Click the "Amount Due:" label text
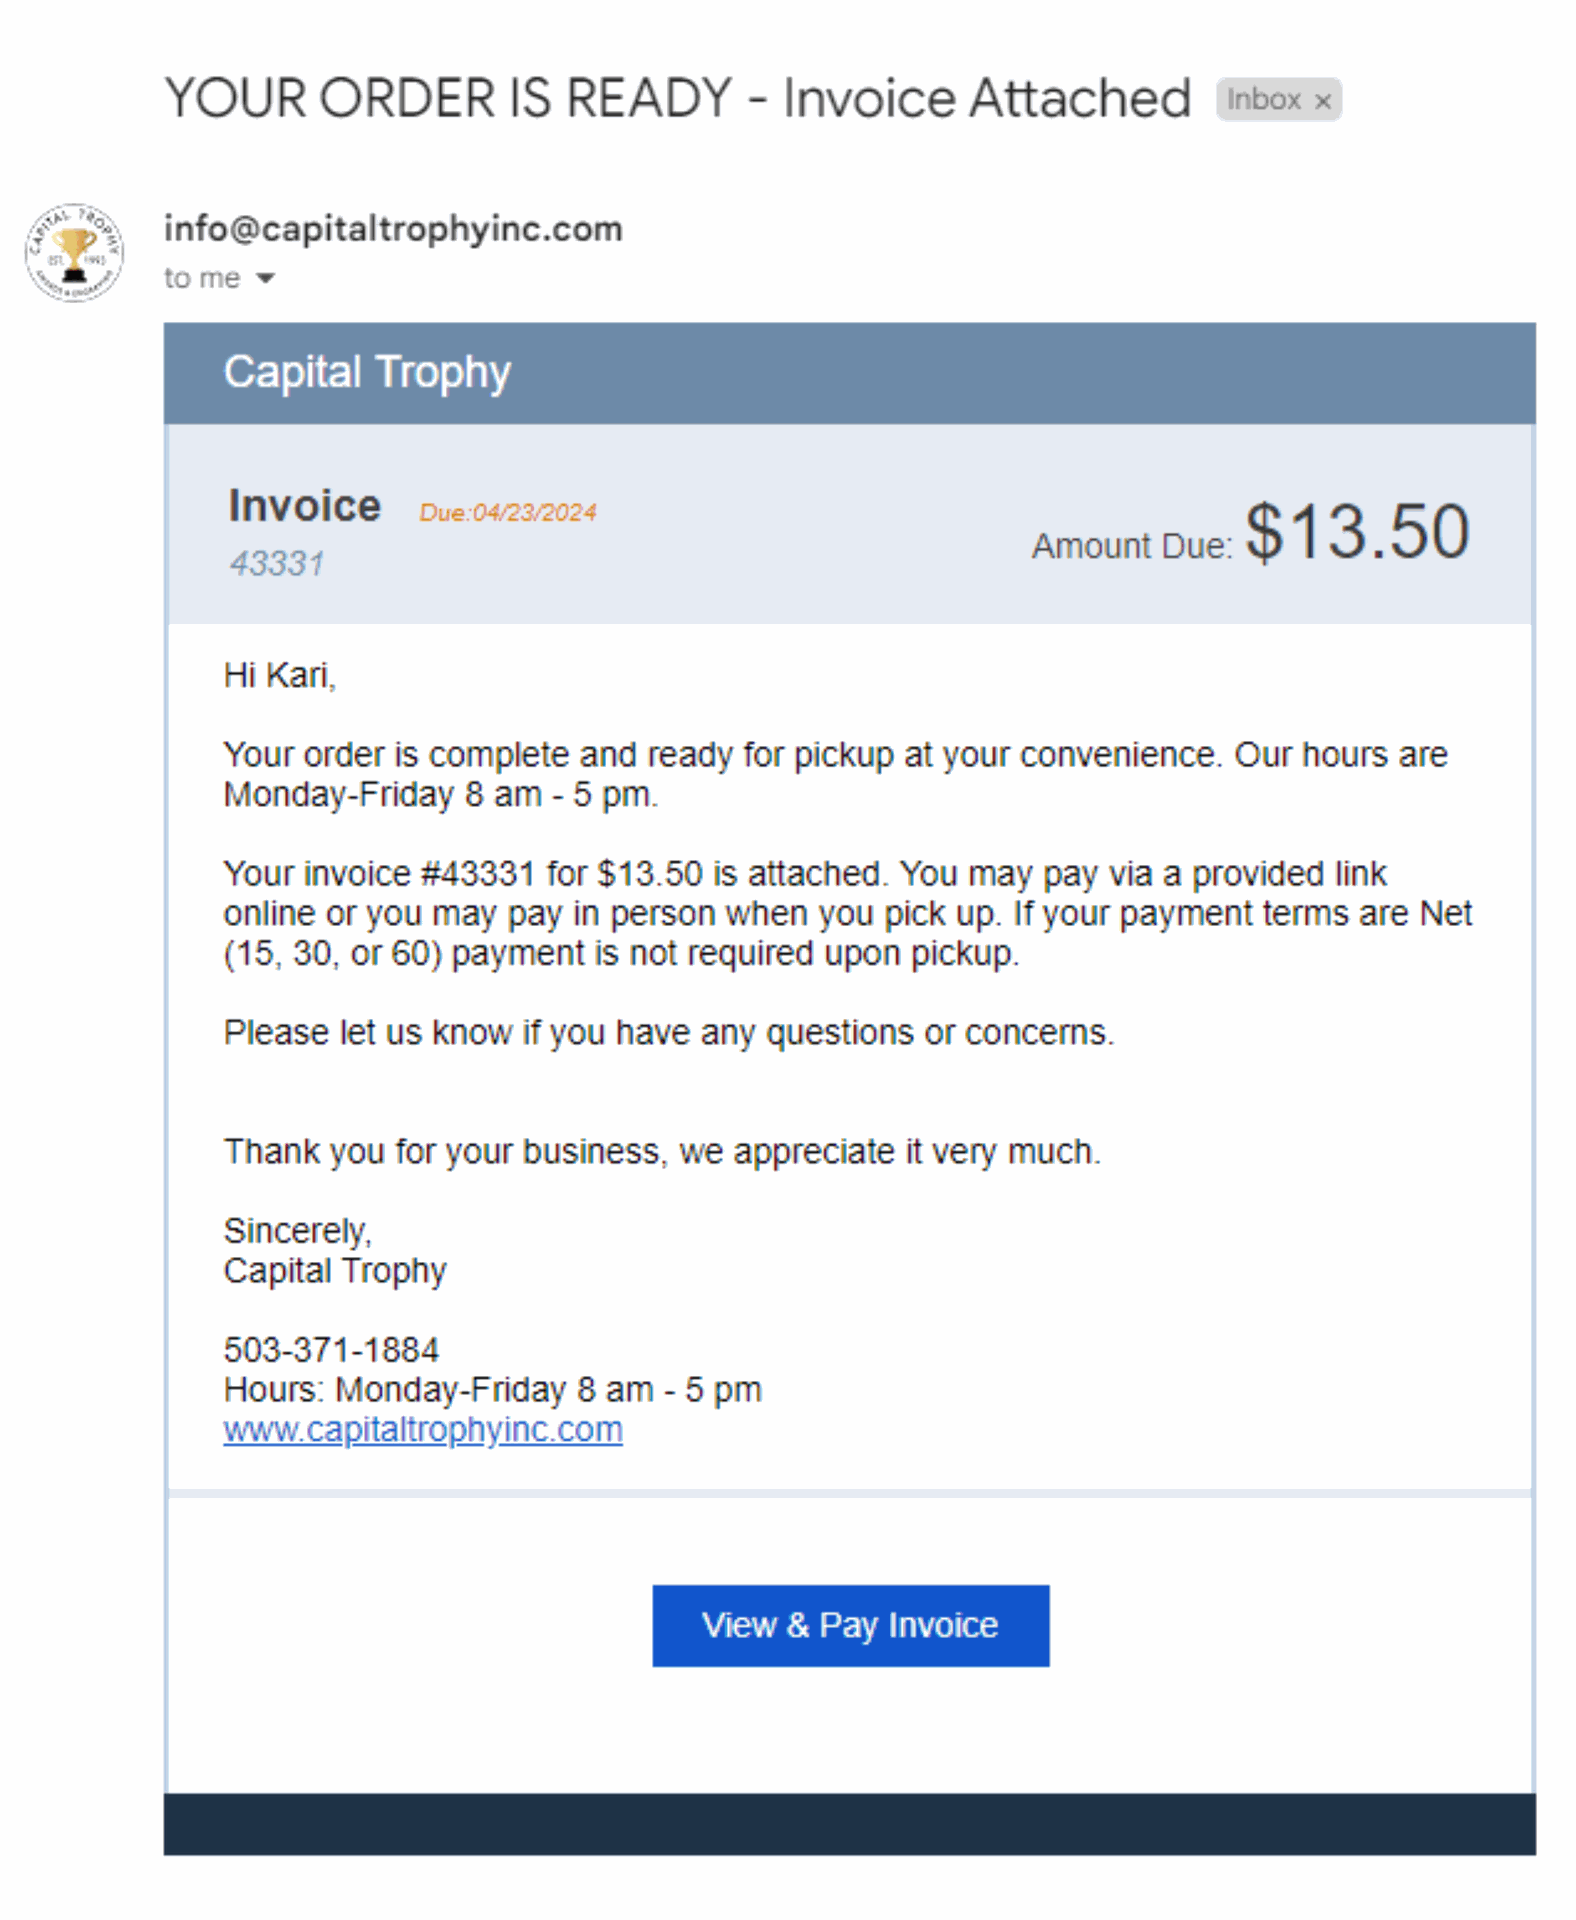This screenshot has width=1576, height=1920. [1132, 546]
